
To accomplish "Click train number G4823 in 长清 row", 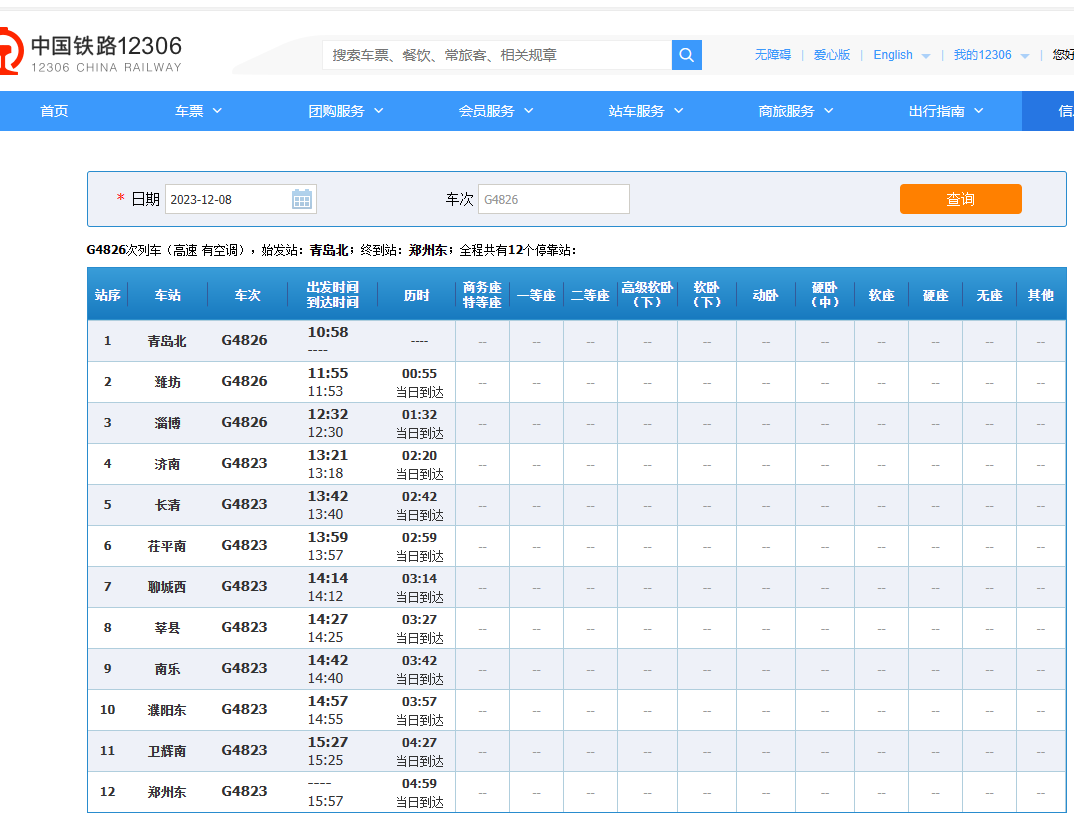I will point(244,505).
